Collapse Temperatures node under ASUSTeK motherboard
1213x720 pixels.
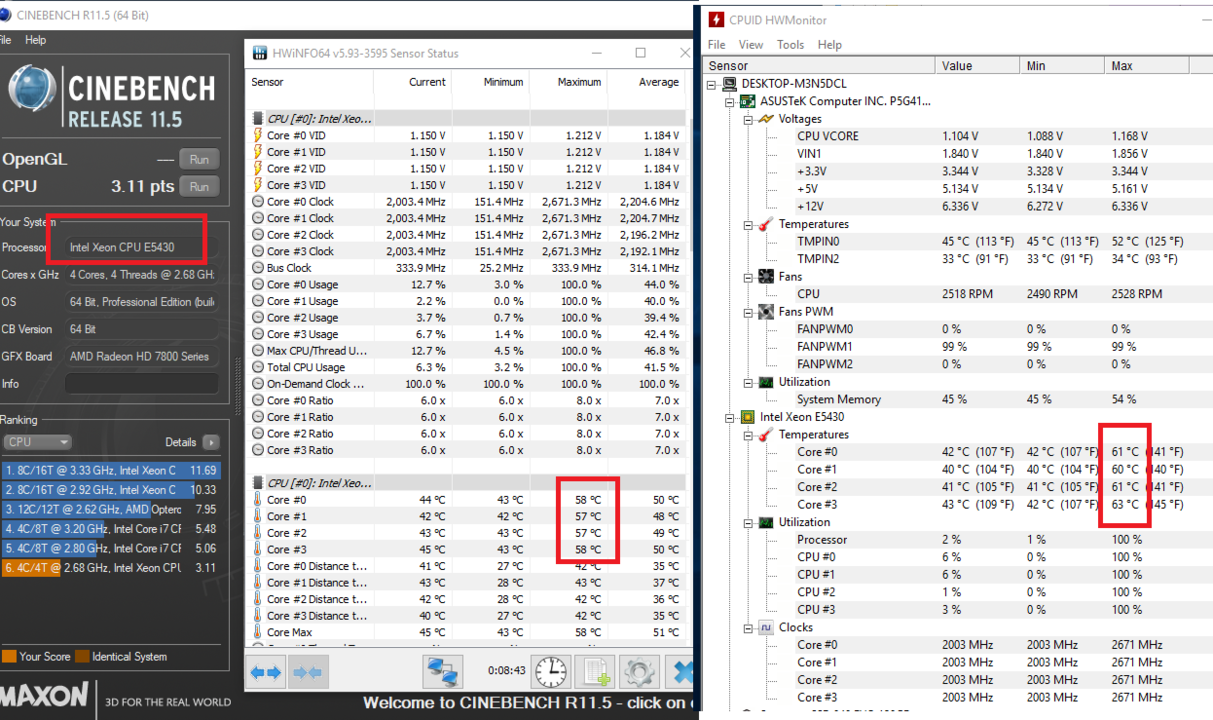(x=748, y=224)
